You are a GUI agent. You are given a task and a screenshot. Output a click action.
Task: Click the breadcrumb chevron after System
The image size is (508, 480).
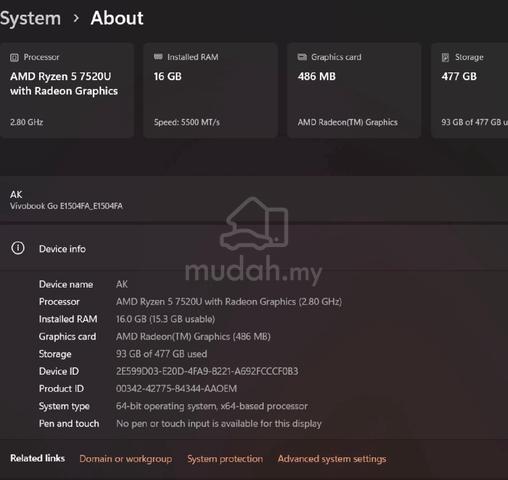76,18
